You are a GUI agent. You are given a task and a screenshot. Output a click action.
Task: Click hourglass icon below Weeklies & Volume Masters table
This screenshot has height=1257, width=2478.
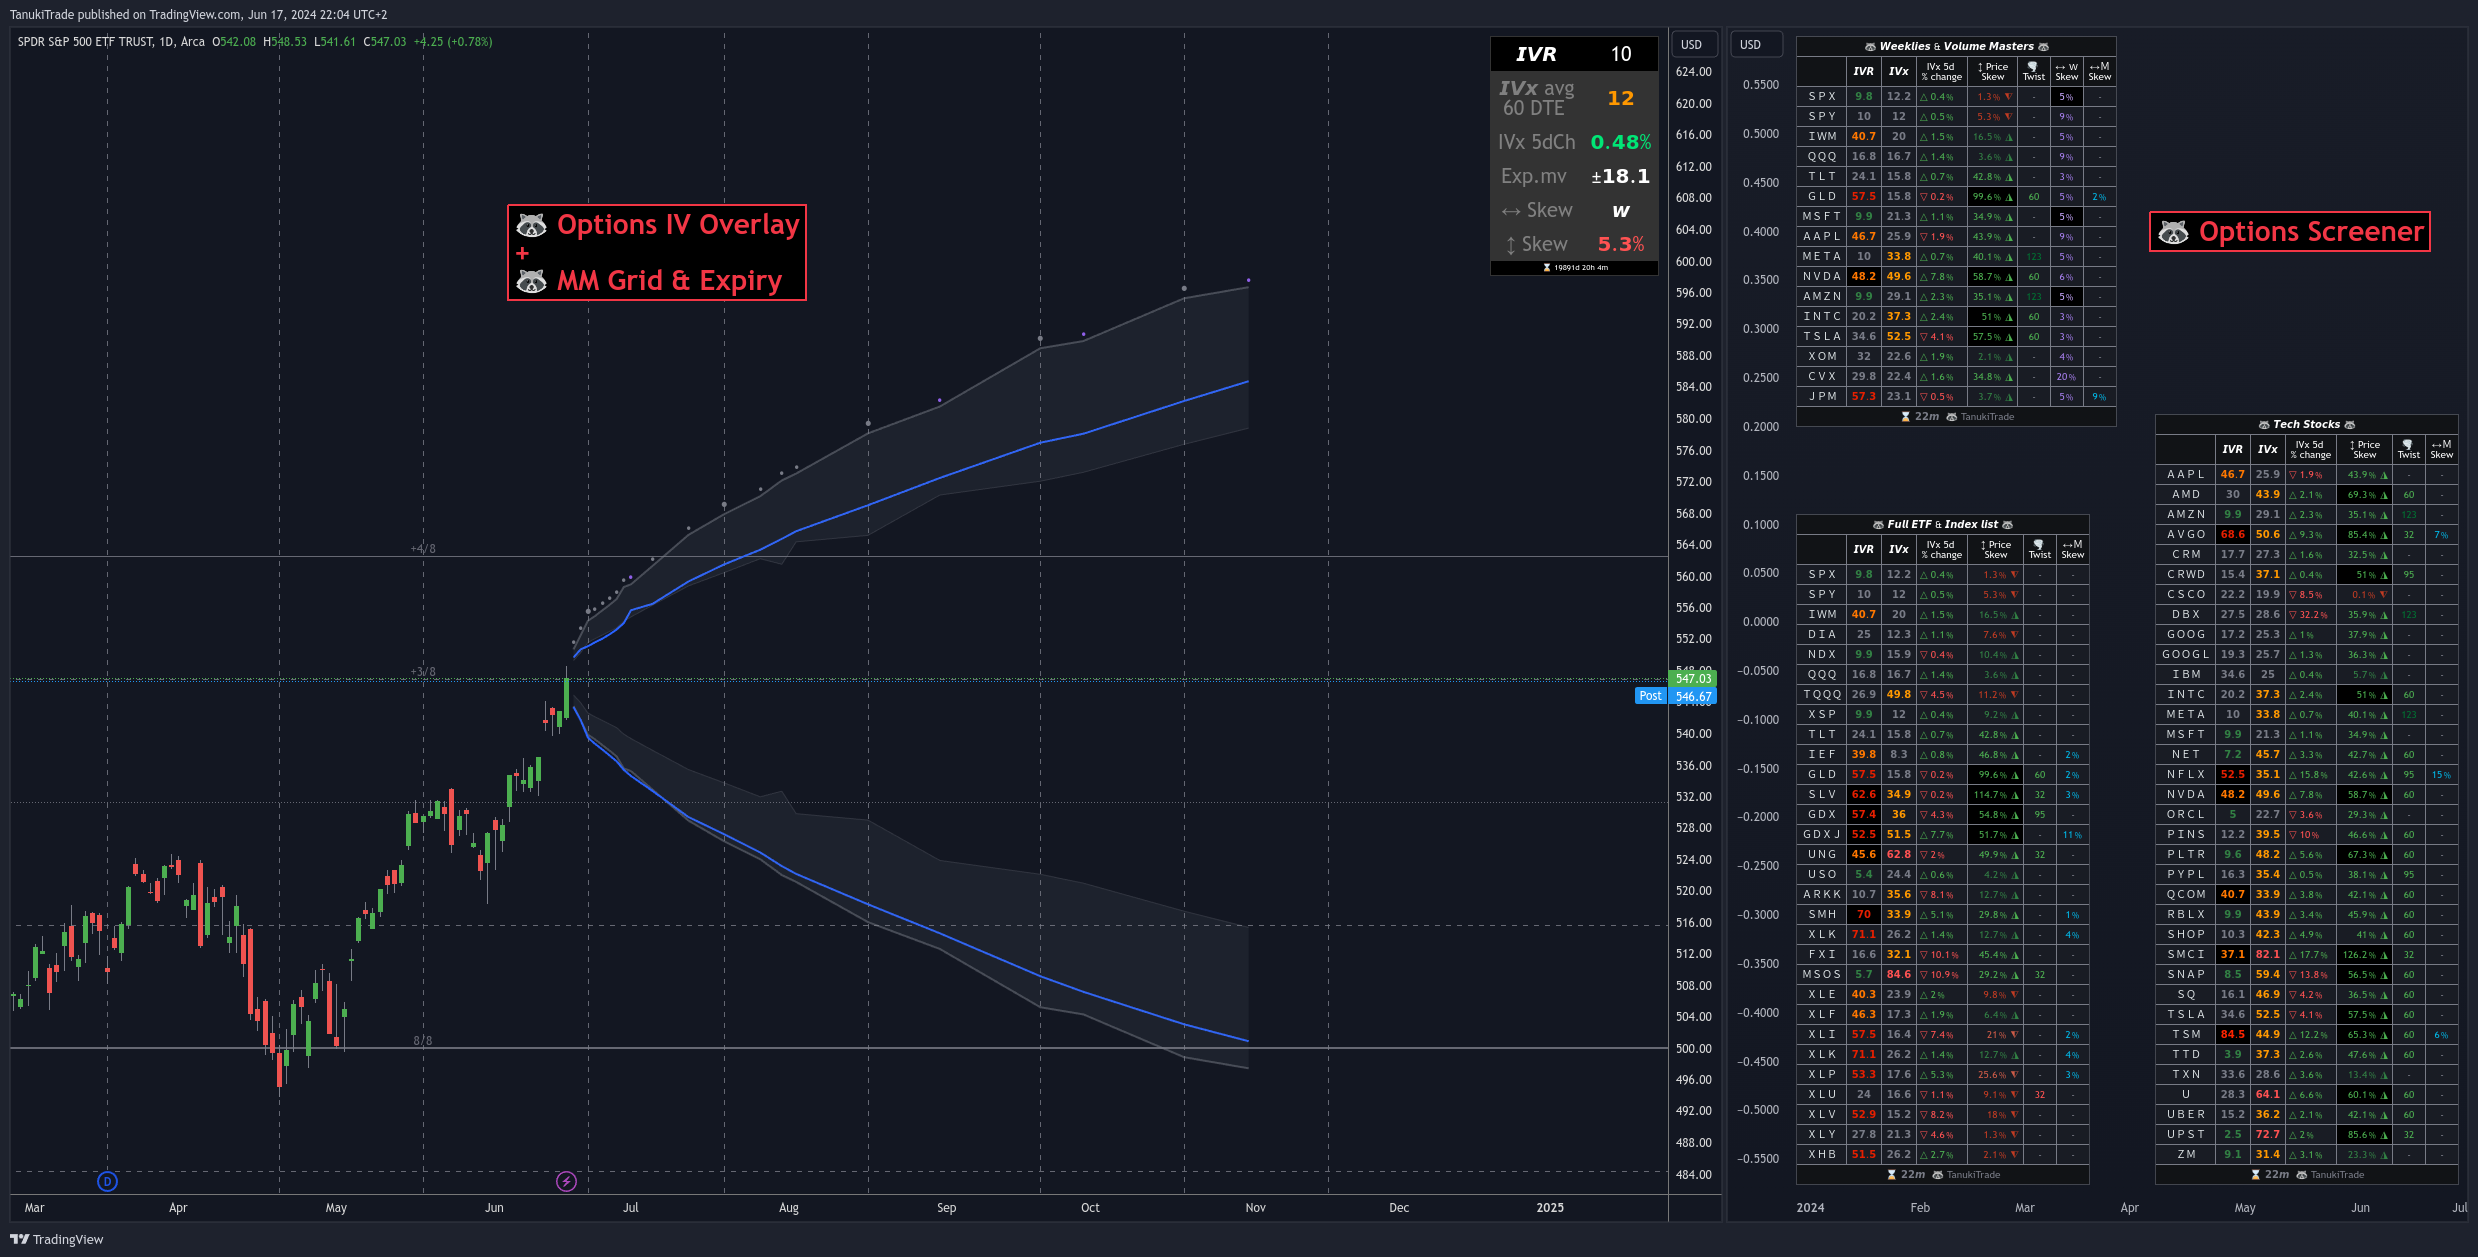point(1905,417)
